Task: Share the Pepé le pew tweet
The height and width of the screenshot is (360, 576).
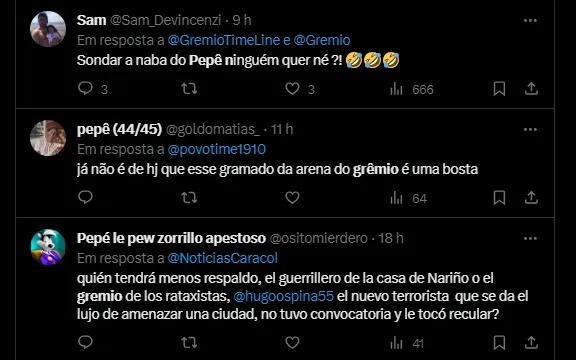Action: click(531, 342)
